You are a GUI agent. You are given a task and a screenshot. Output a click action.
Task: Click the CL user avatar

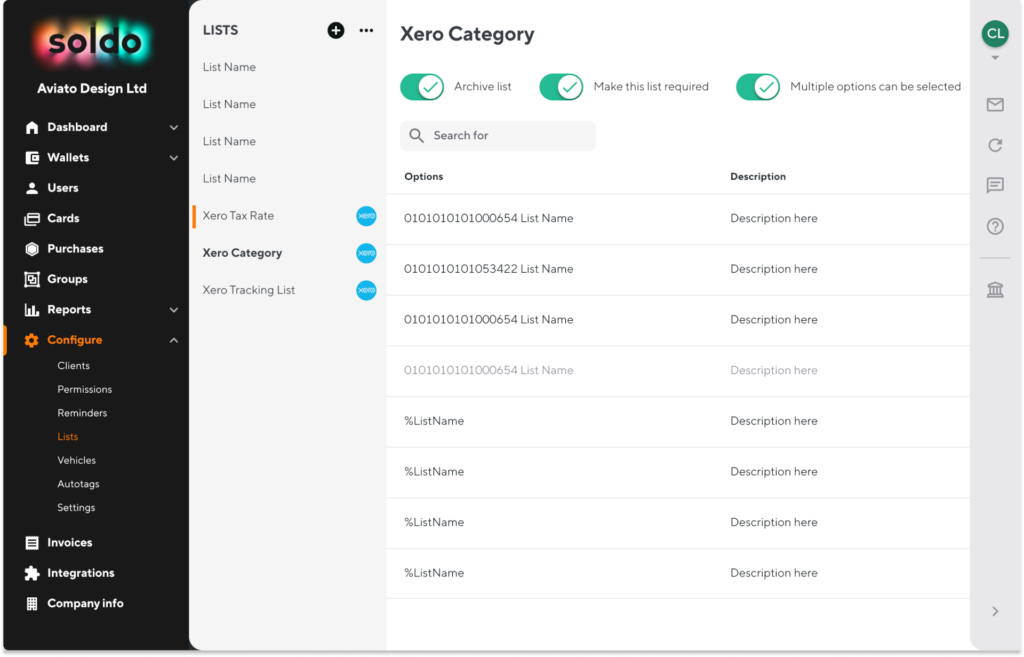click(x=995, y=33)
